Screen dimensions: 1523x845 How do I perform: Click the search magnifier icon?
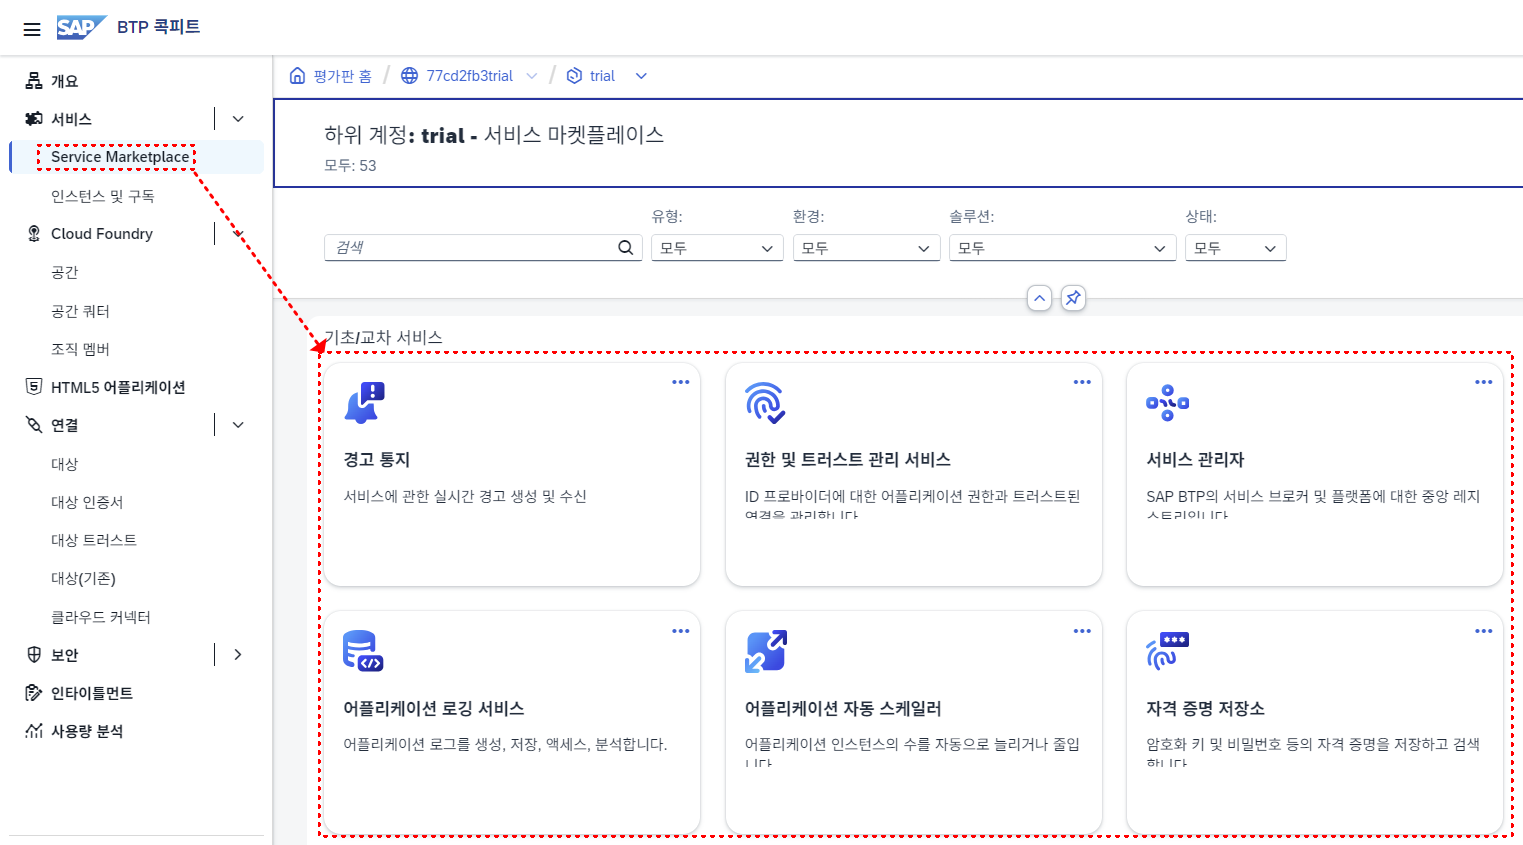pyautogui.click(x=626, y=248)
